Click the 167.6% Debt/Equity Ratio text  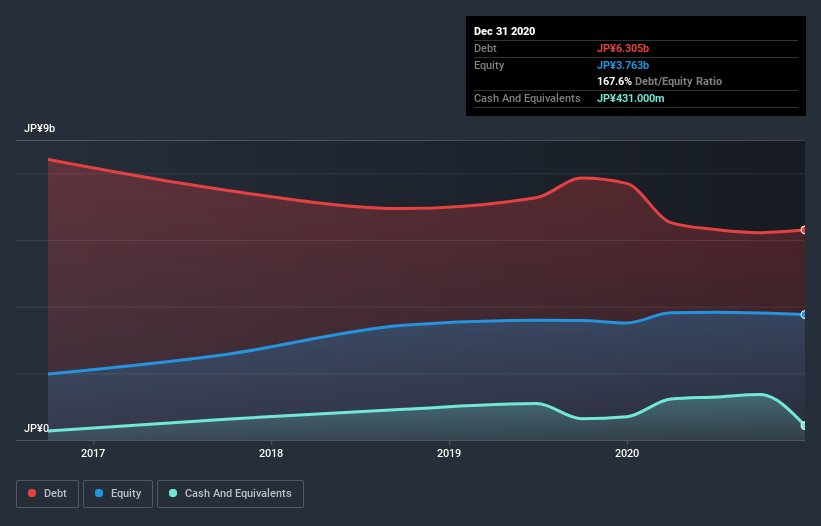point(659,82)
